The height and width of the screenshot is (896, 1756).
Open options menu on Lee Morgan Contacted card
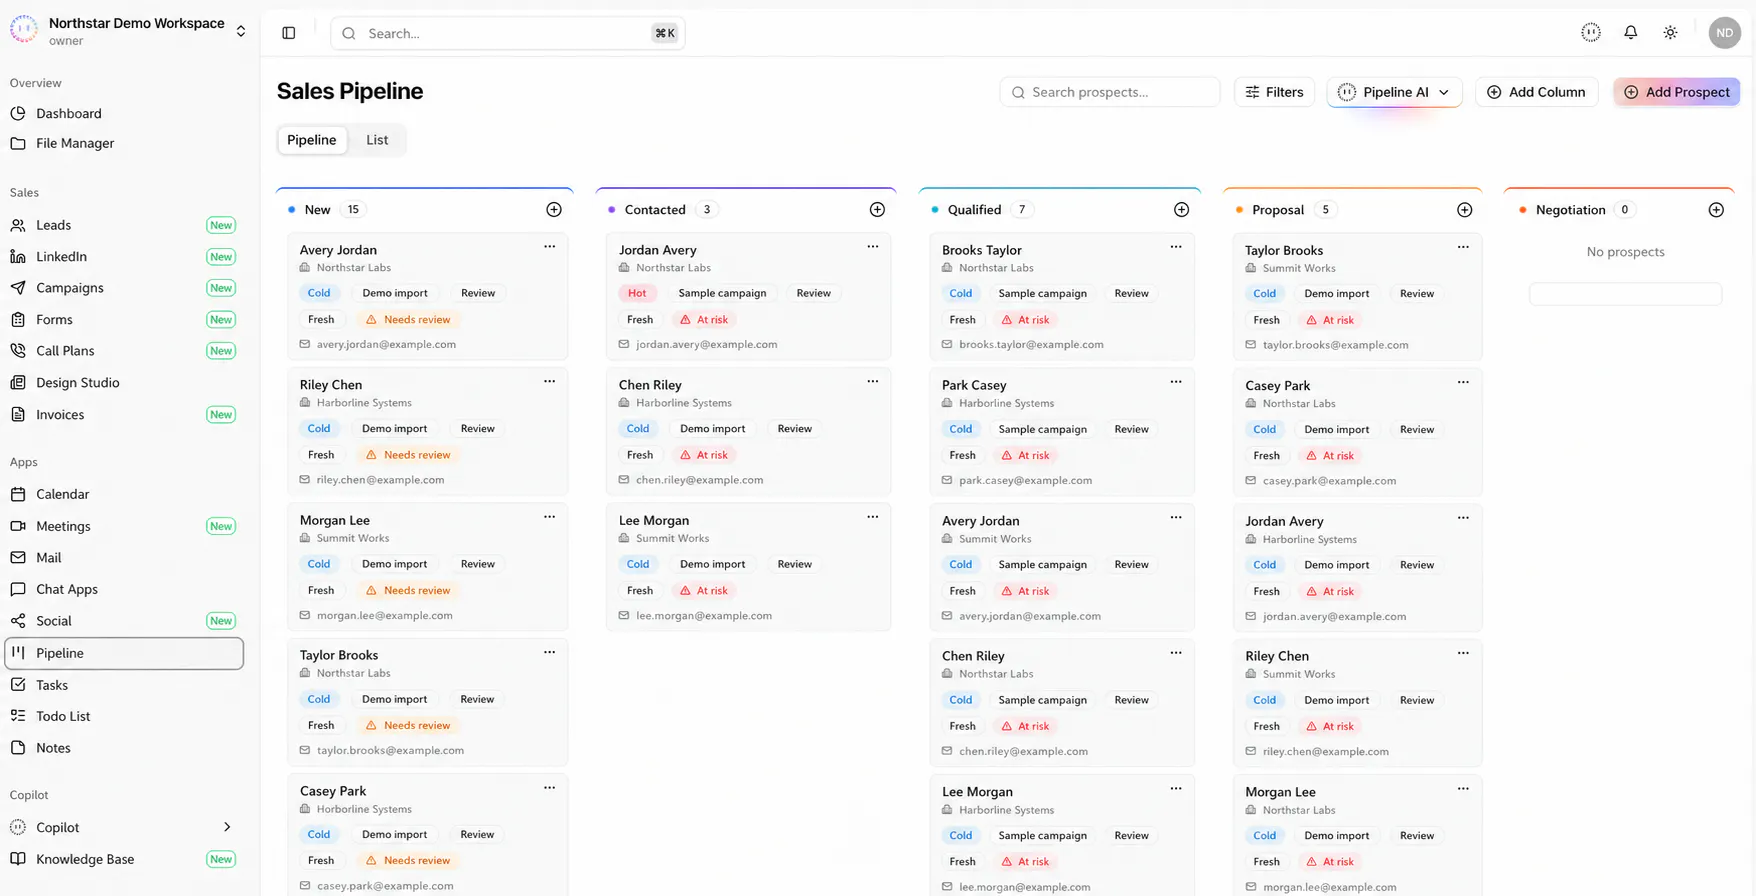pos(873,517)
